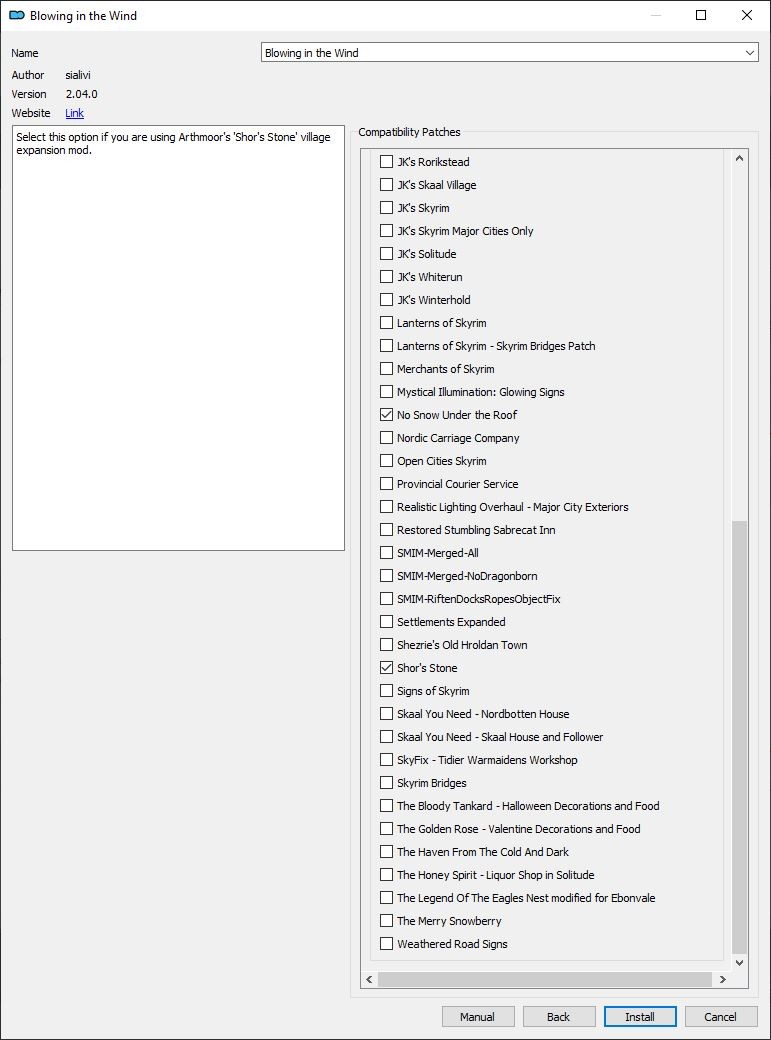
Task: Enable JK's Skyrim Major Cities Only
Action: pos(386,231)
